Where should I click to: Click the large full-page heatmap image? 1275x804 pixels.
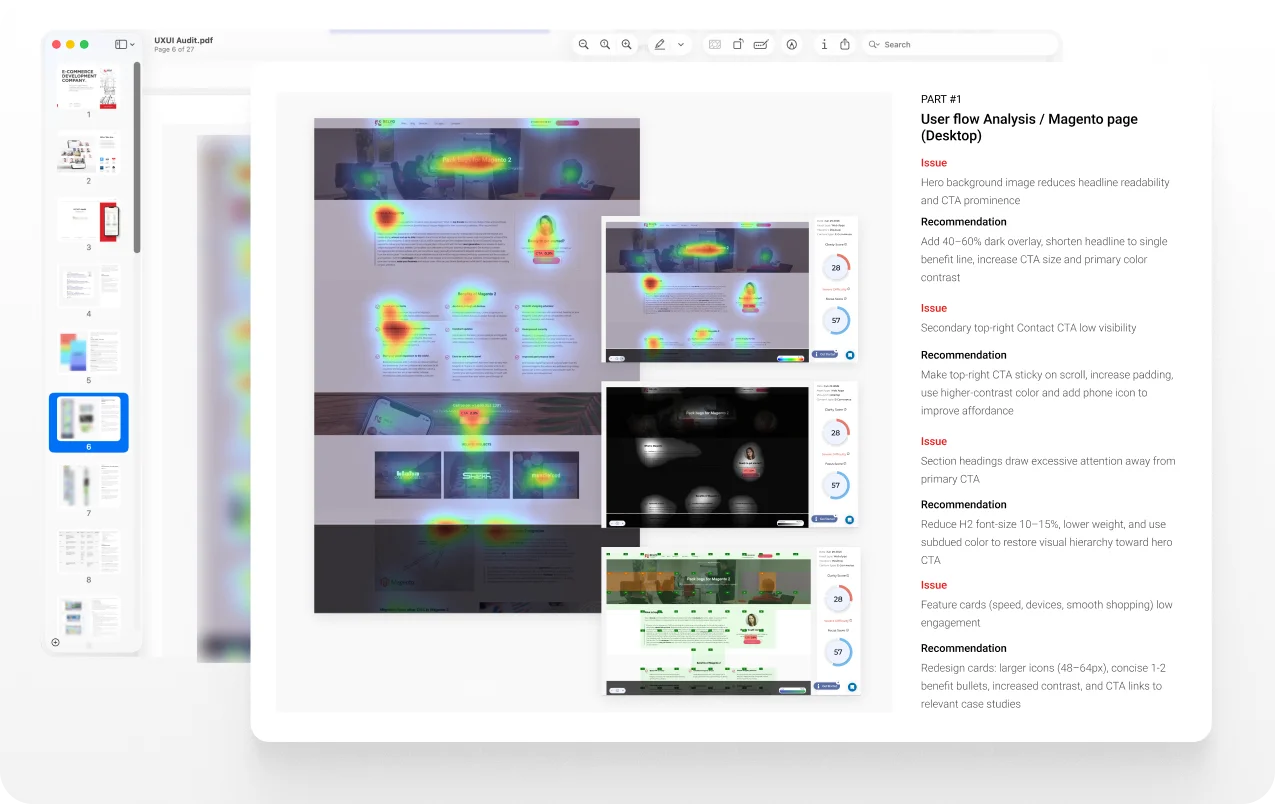[x=477, y=365]
